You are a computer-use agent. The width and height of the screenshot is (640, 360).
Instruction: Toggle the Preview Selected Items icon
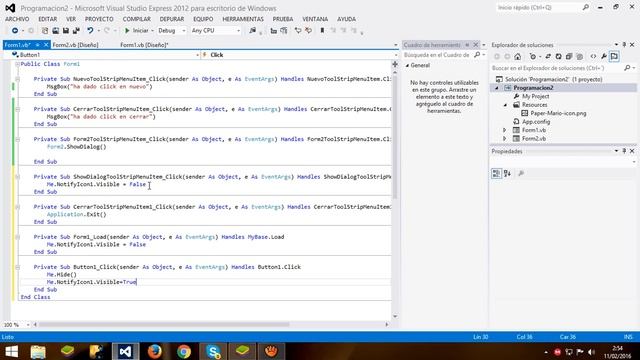[614, 57]
